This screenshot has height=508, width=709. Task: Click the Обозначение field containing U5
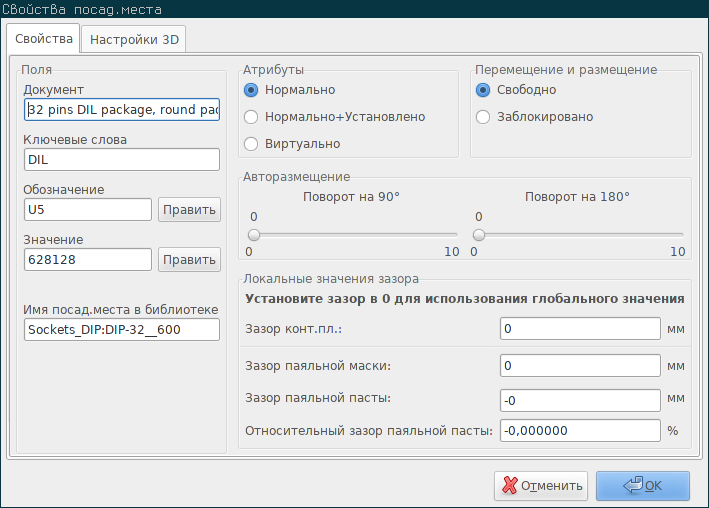pyautogui.click(x=88, y=209)
